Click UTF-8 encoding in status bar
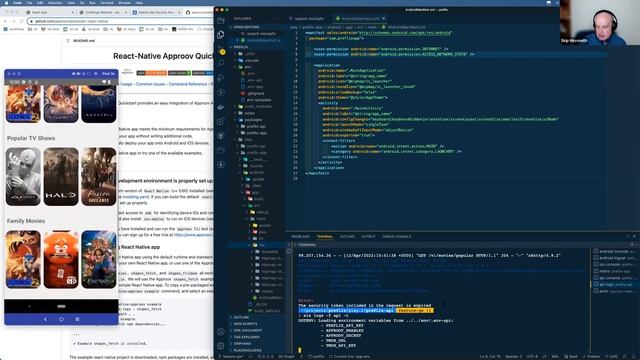The height and width of the screenshot is (360, 640). click(532, 357)
